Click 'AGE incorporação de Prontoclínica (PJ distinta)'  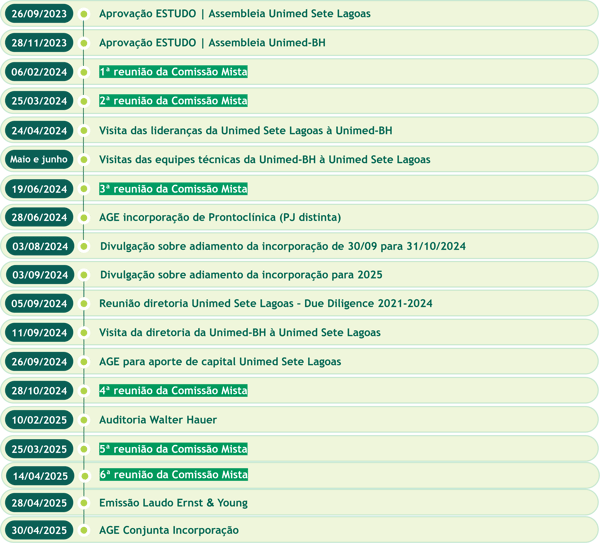220,217
